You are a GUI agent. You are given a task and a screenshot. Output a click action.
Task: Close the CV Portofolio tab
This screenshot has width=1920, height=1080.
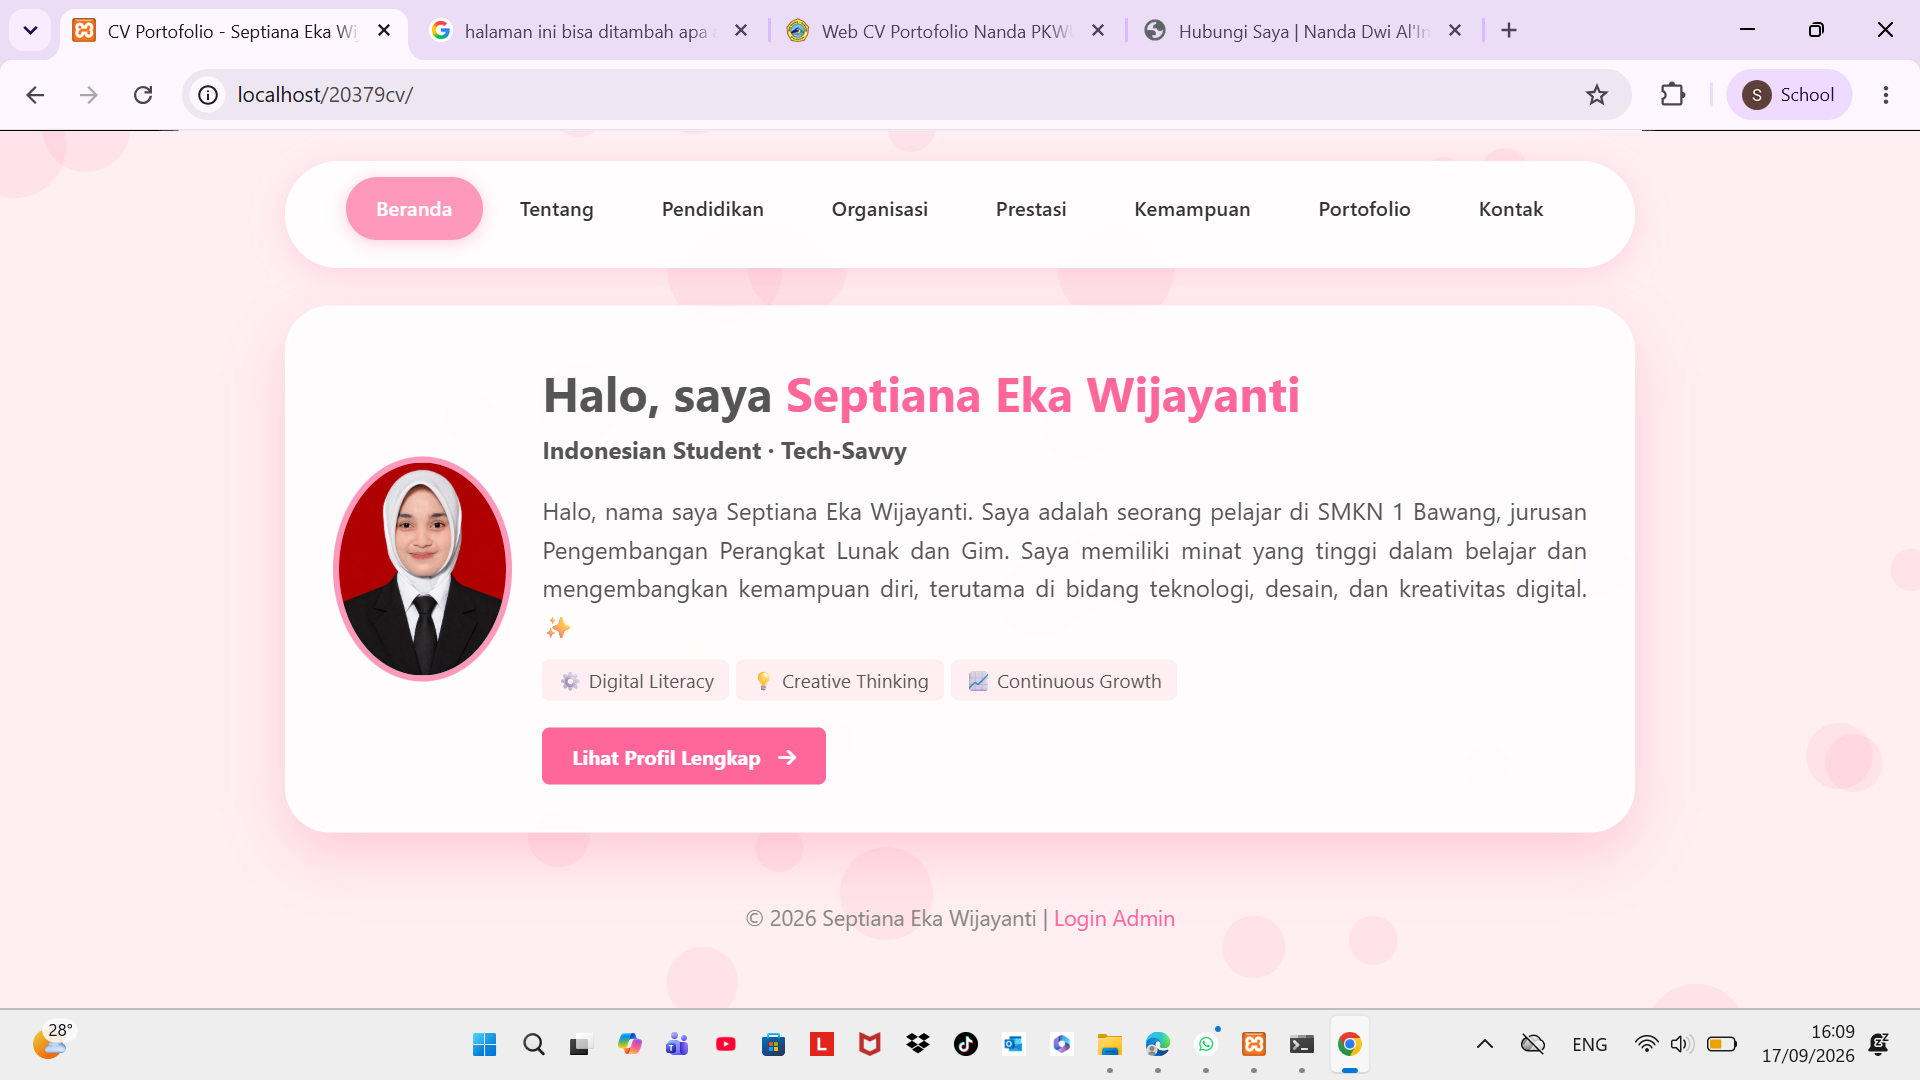(x=384, y=31)
